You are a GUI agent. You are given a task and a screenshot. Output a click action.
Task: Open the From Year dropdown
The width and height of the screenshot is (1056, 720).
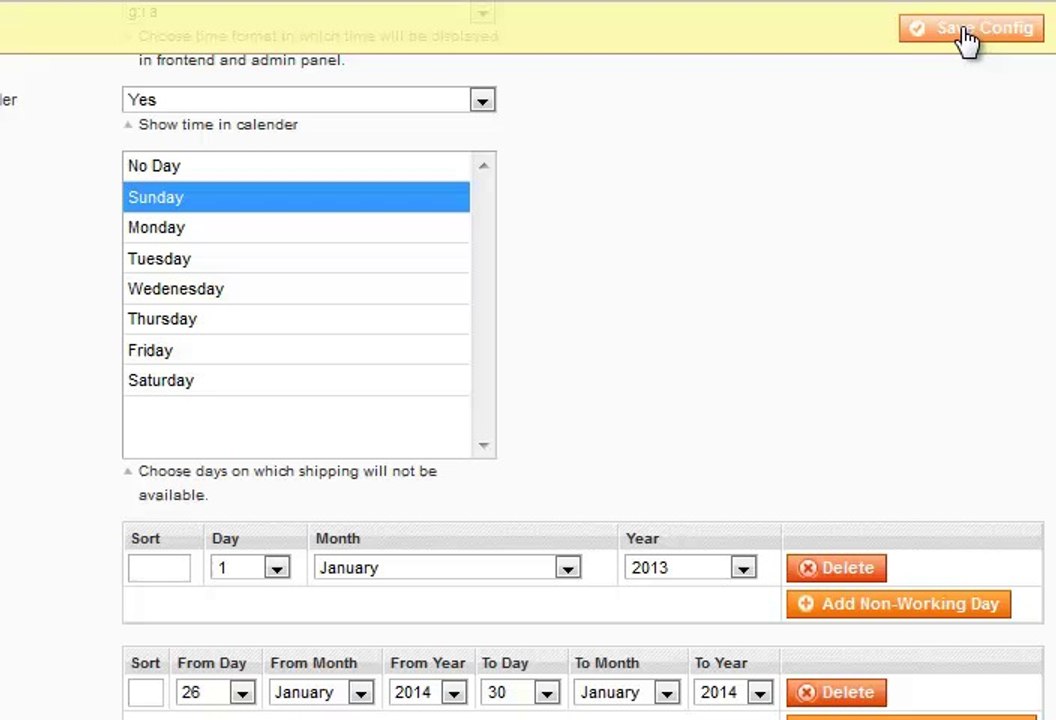pyautogui.click(x=428, y=692)
